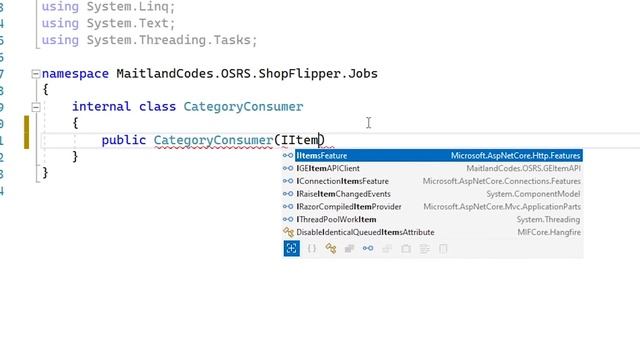
Task: Click Microsoft.AspNetCore.Http.Features namespace label
Action: click(x=516, y=156)
